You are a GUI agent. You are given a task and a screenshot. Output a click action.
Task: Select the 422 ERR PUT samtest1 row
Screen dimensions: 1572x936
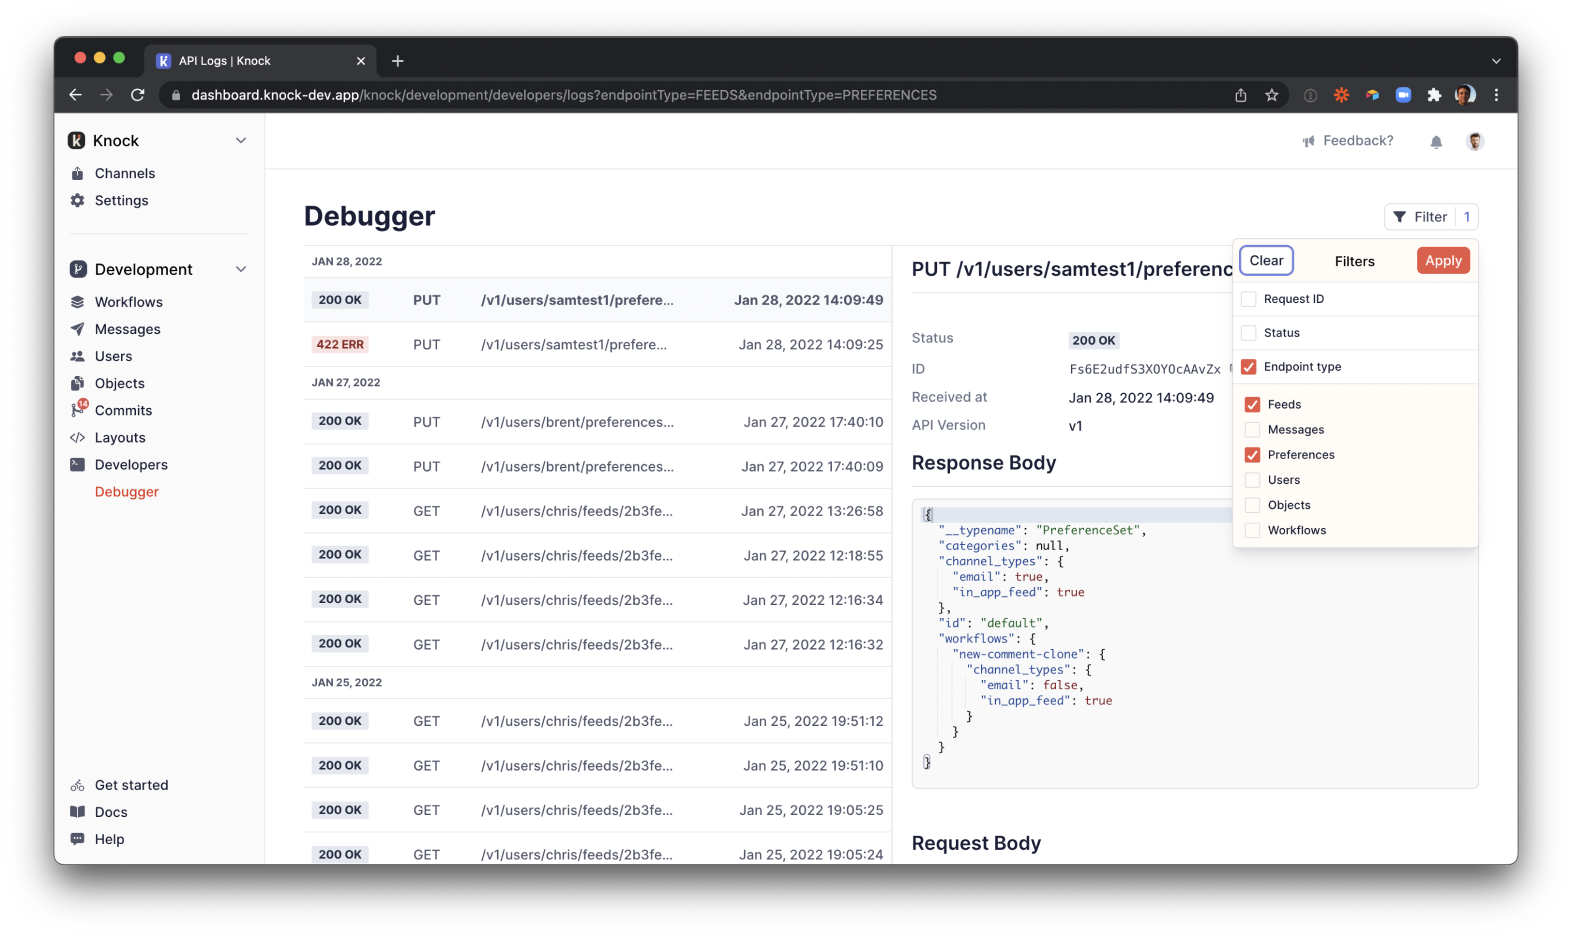point(598,344)
